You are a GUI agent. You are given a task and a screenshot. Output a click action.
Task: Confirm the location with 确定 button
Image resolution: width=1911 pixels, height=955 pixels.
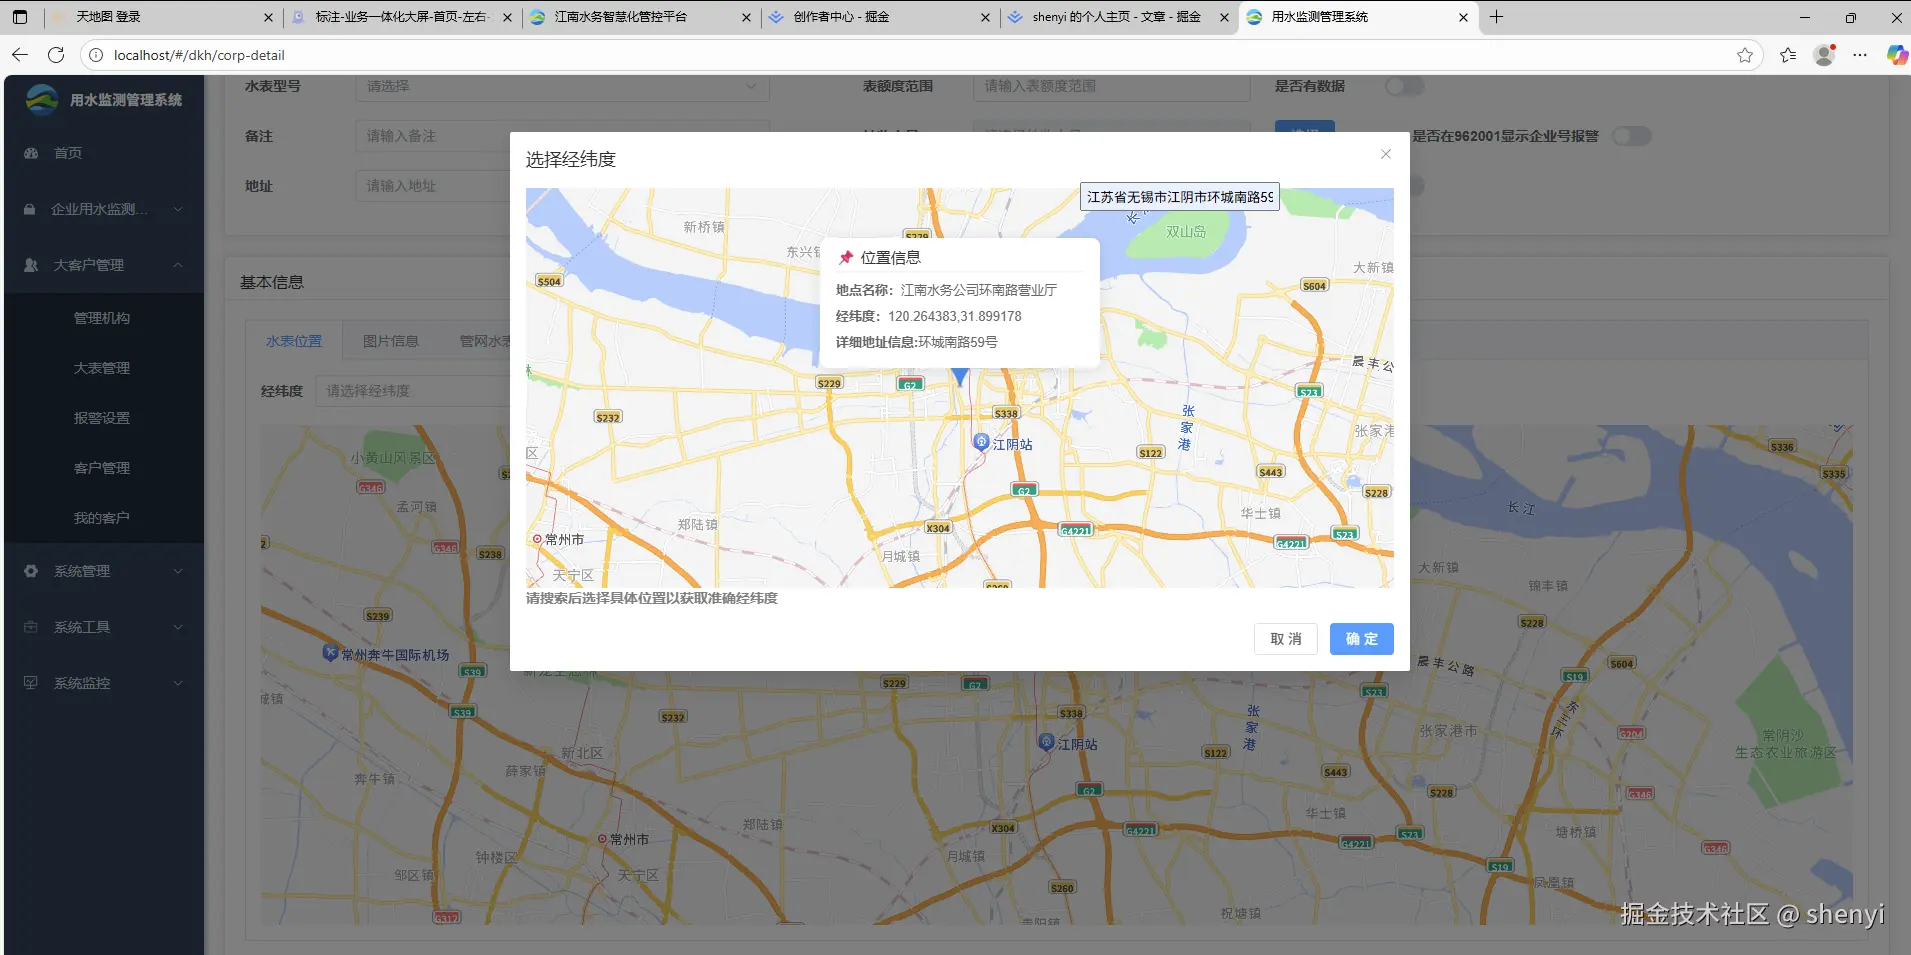tap(1362, 639)
